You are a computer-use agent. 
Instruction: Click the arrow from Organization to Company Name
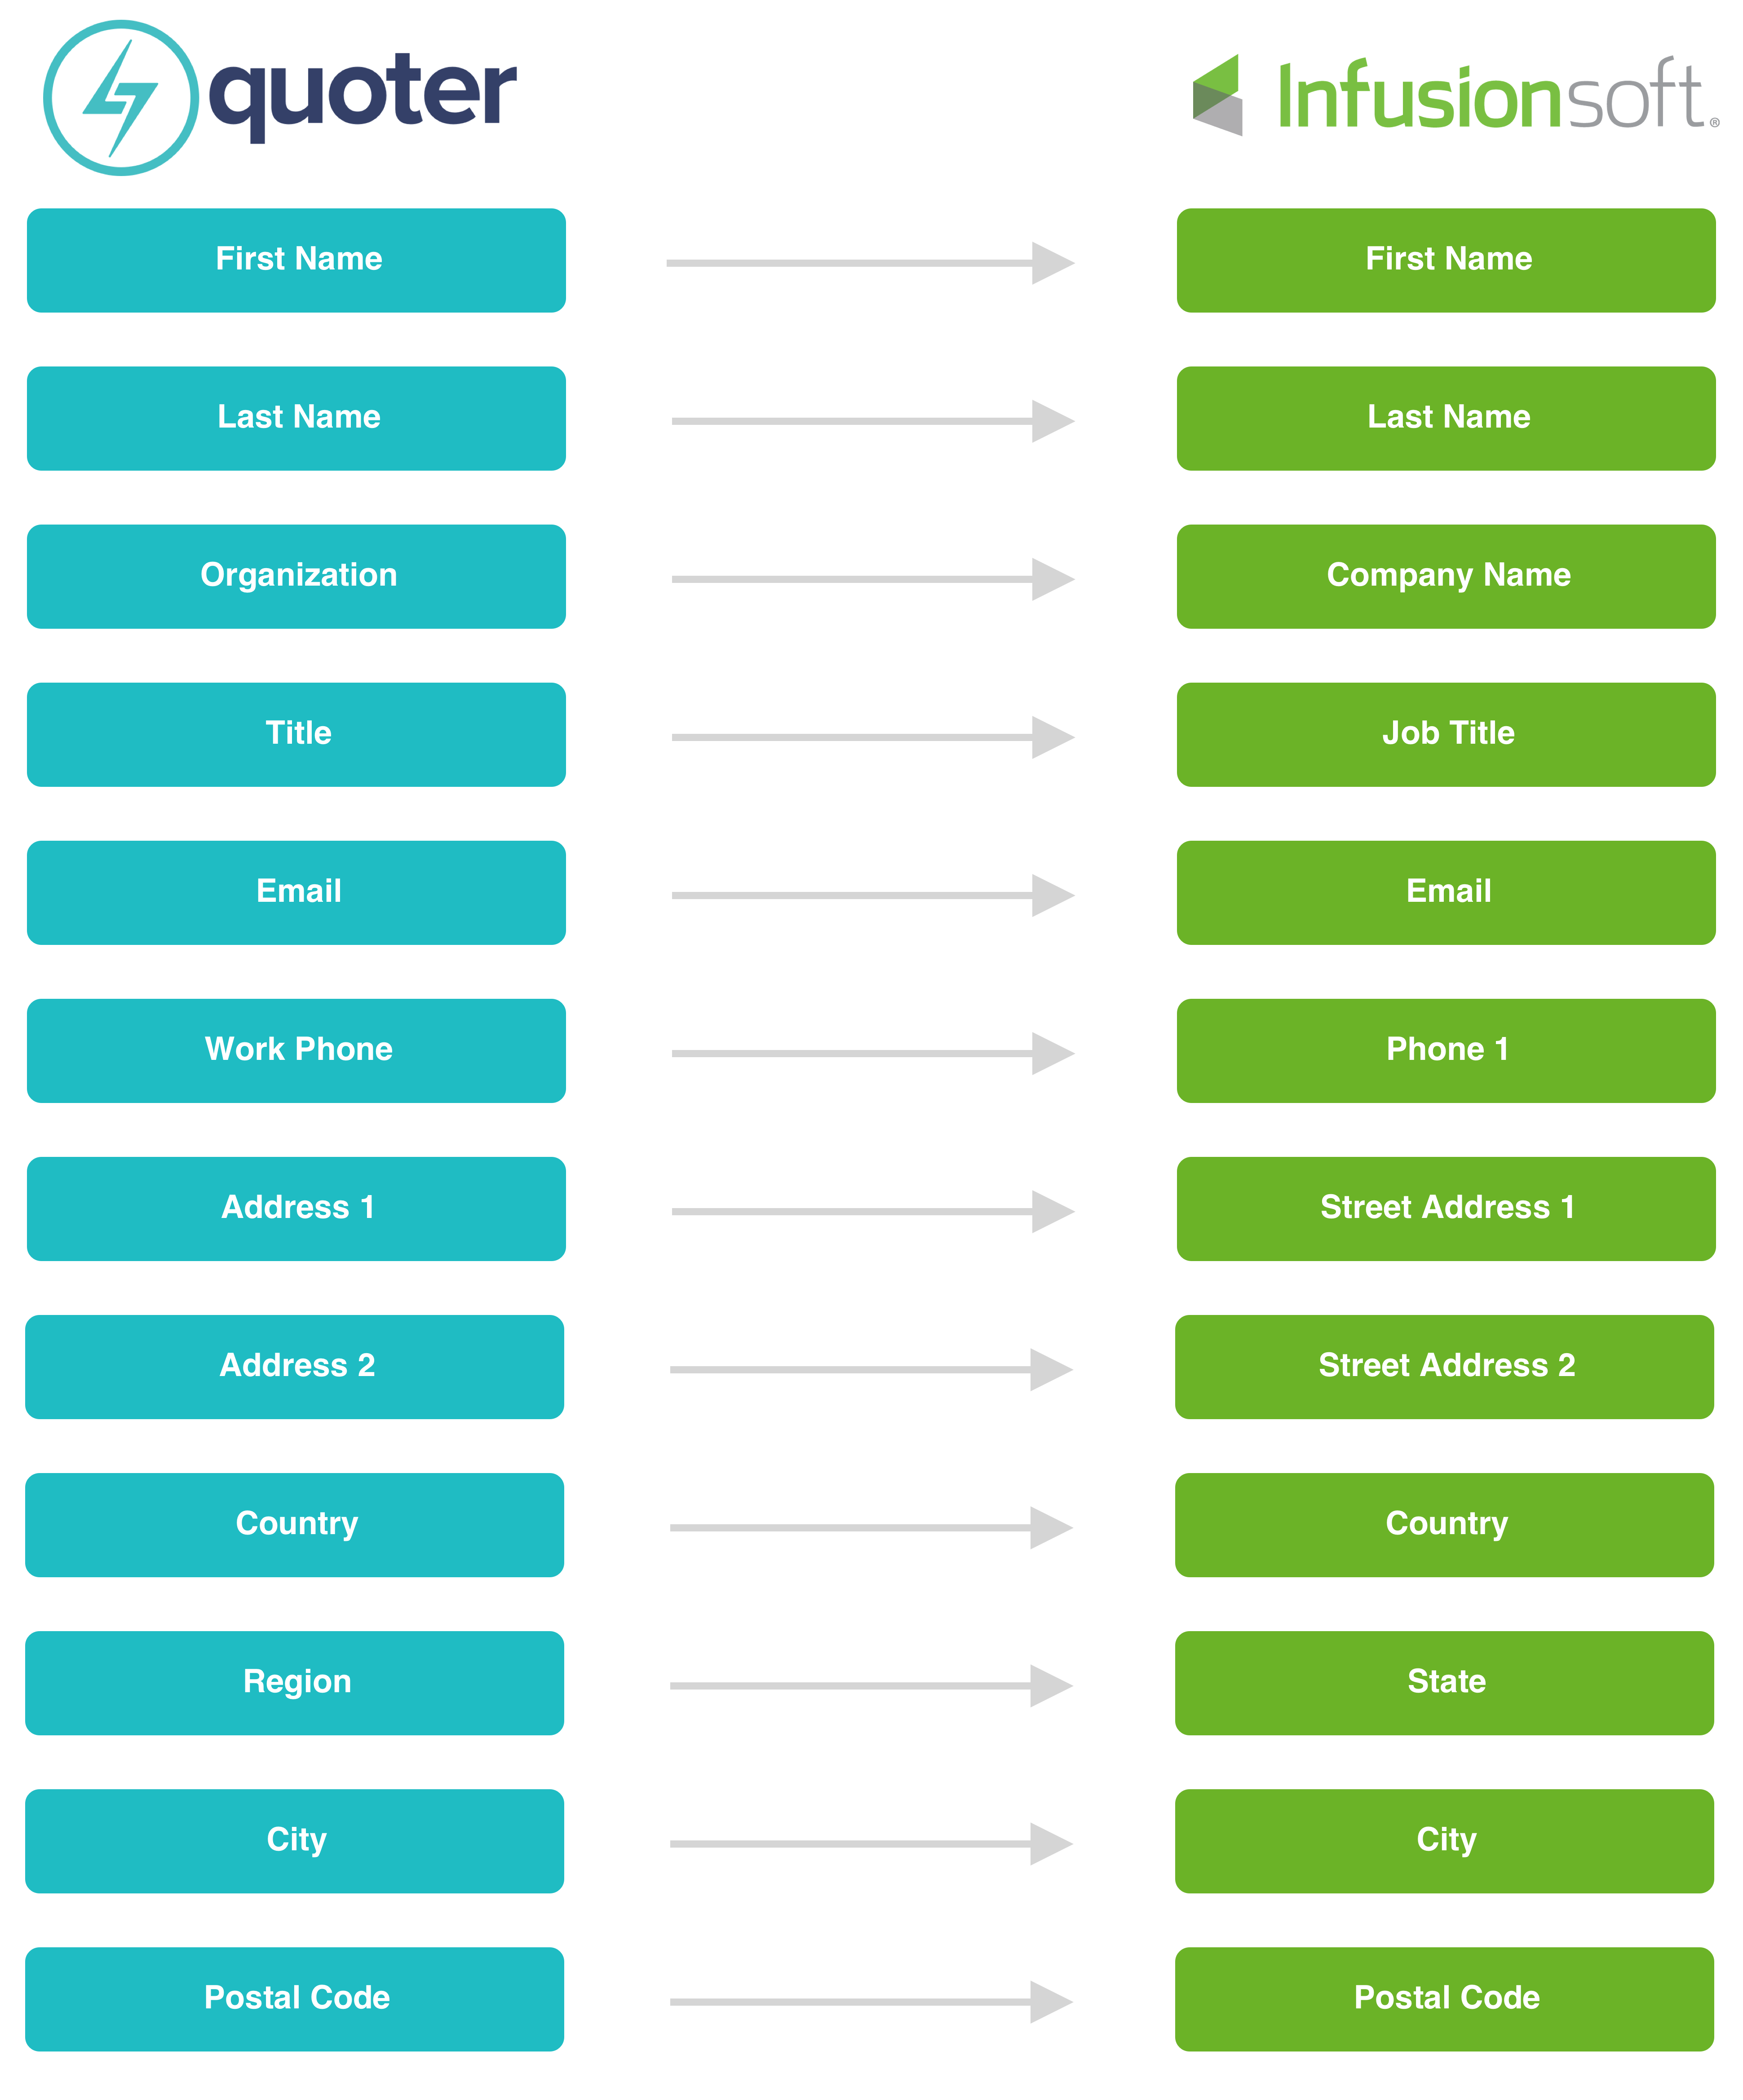click(872, 579)
